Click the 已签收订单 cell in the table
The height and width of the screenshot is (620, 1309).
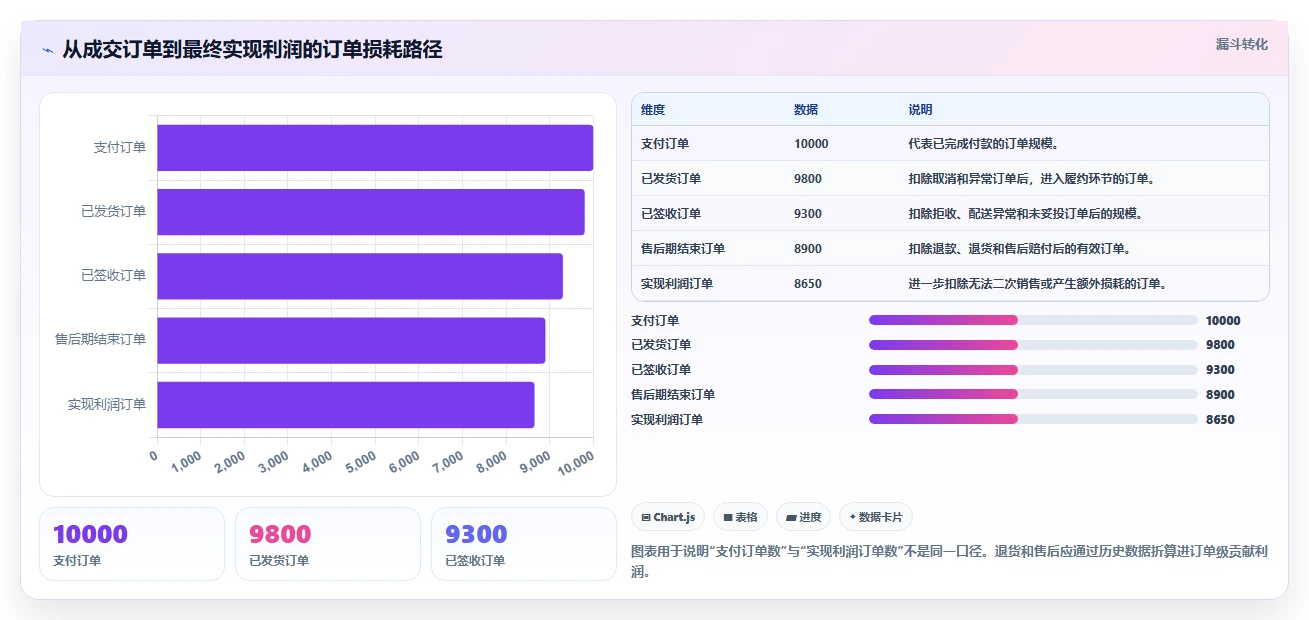coord(671,213)
